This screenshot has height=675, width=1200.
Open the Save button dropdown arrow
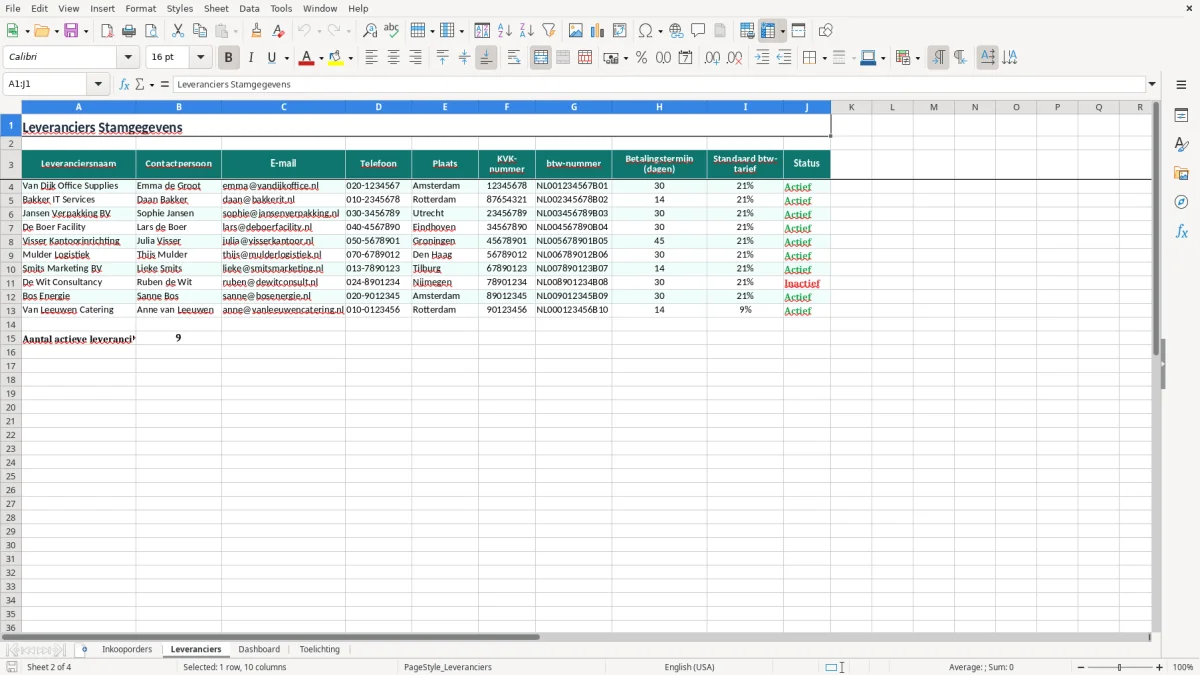coord(86,31)
